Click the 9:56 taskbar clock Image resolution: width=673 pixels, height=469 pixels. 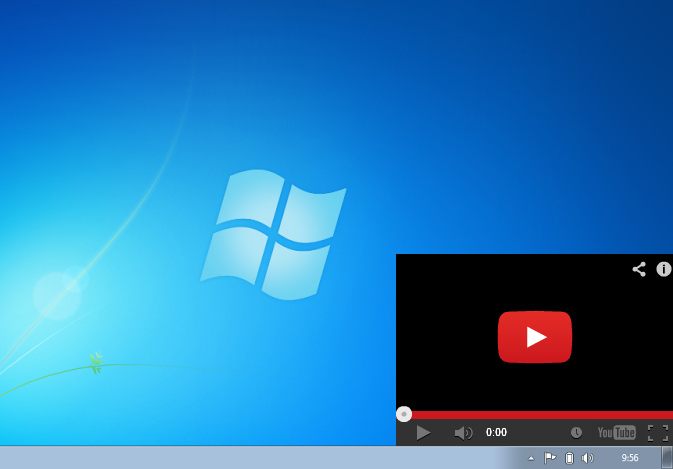(x=630, y=457)
